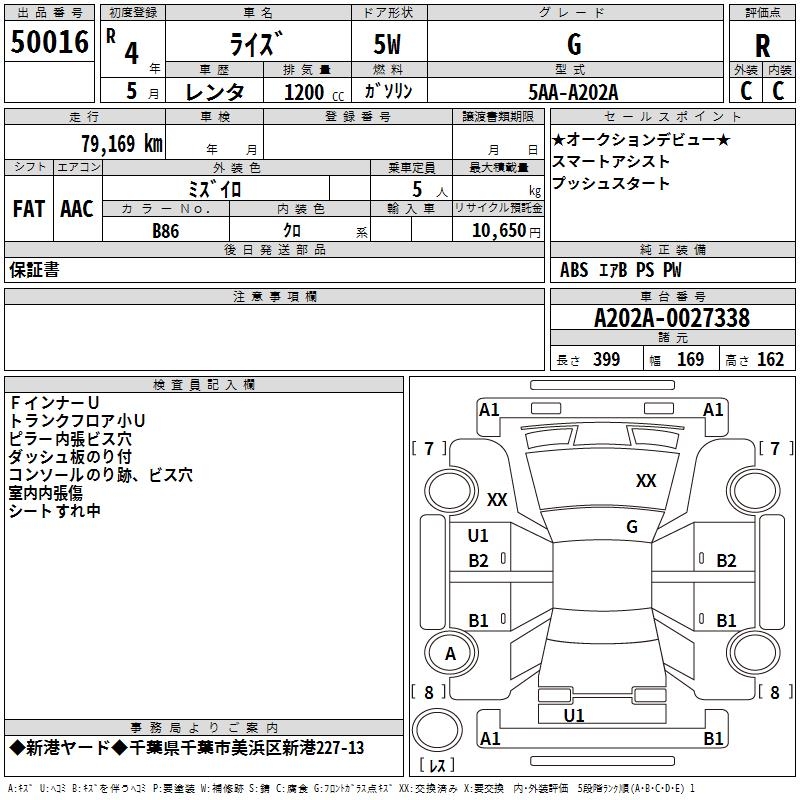Select the length value 399
800x800 pixels.
click(x=606, y=360)
